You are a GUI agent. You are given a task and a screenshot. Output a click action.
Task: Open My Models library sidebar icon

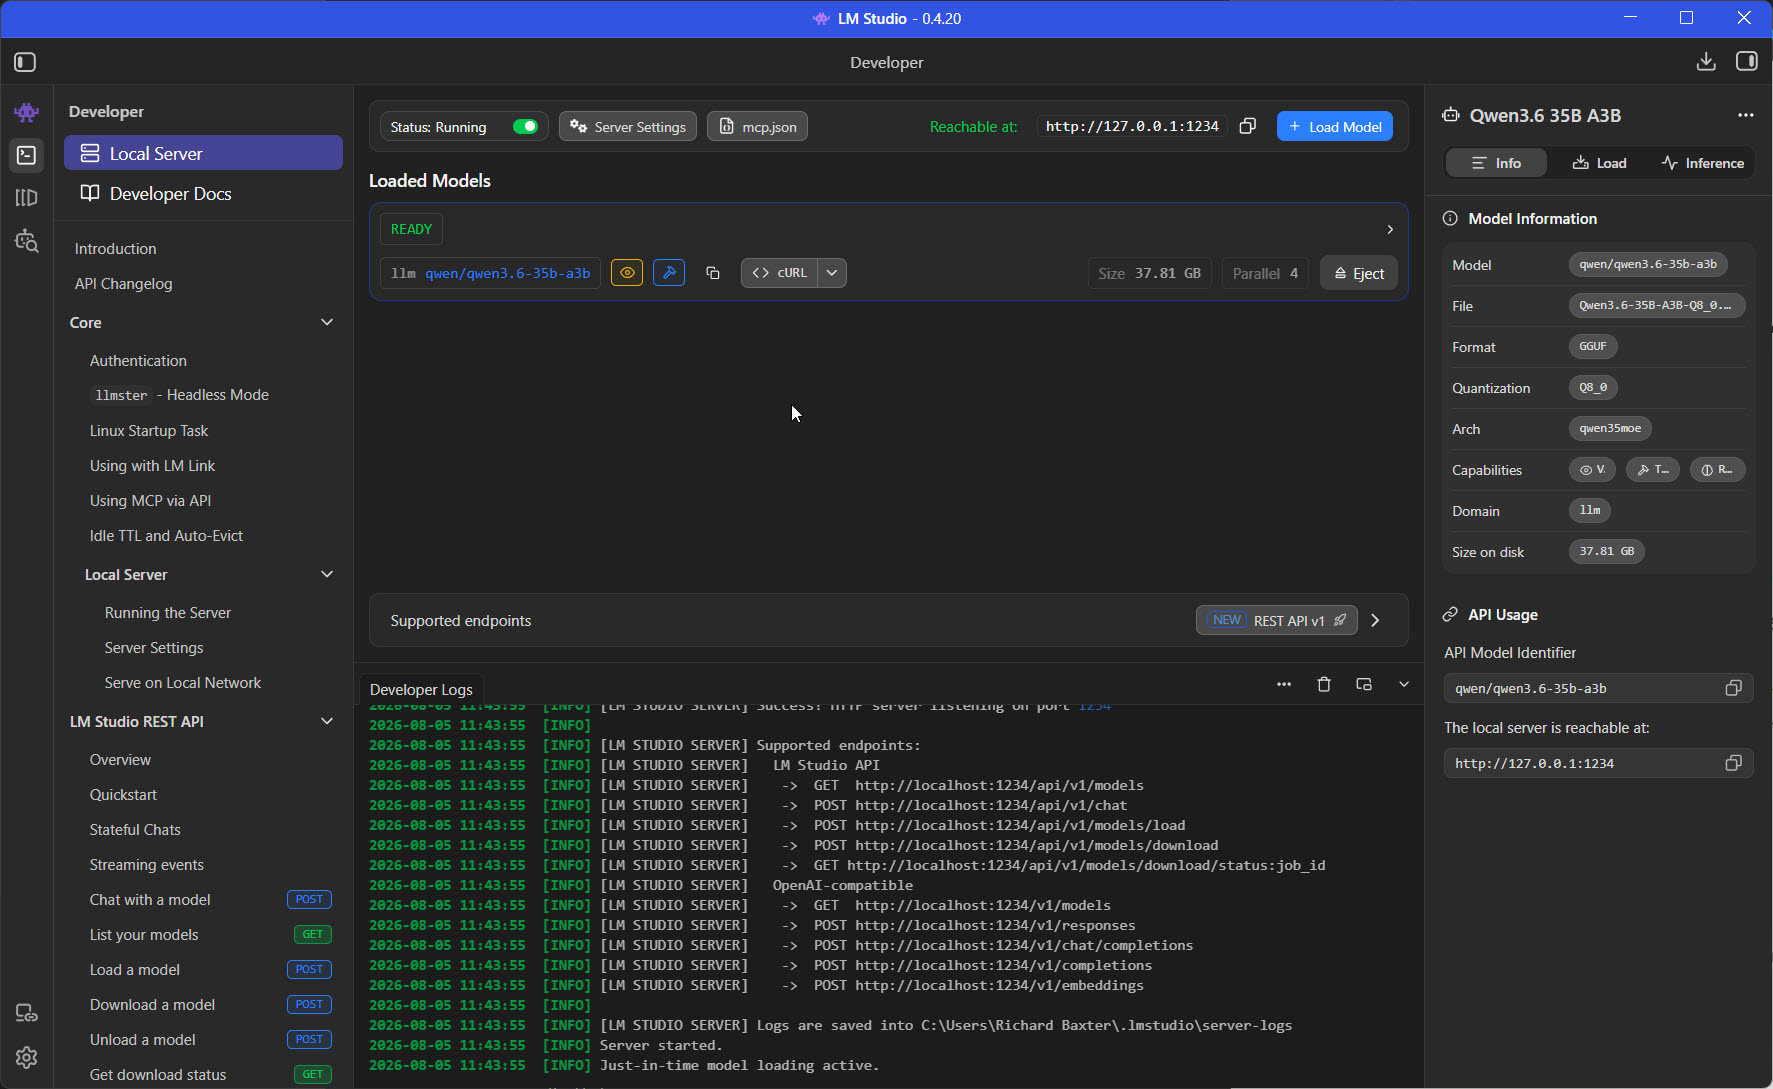(x=27, y=198)
